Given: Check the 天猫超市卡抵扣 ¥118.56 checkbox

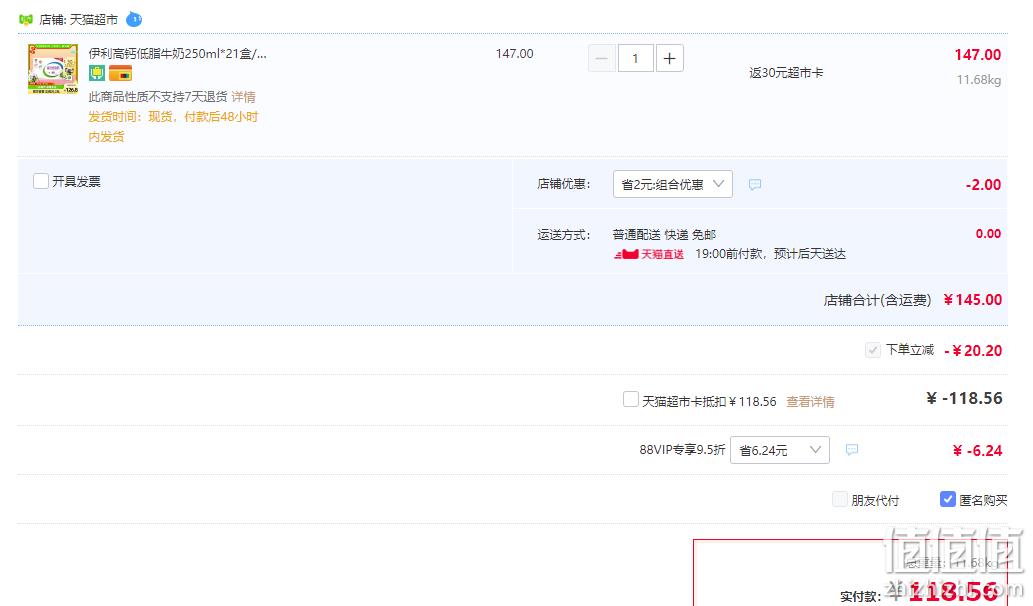Looking at the screenshot, I should [x=630, y=399].
